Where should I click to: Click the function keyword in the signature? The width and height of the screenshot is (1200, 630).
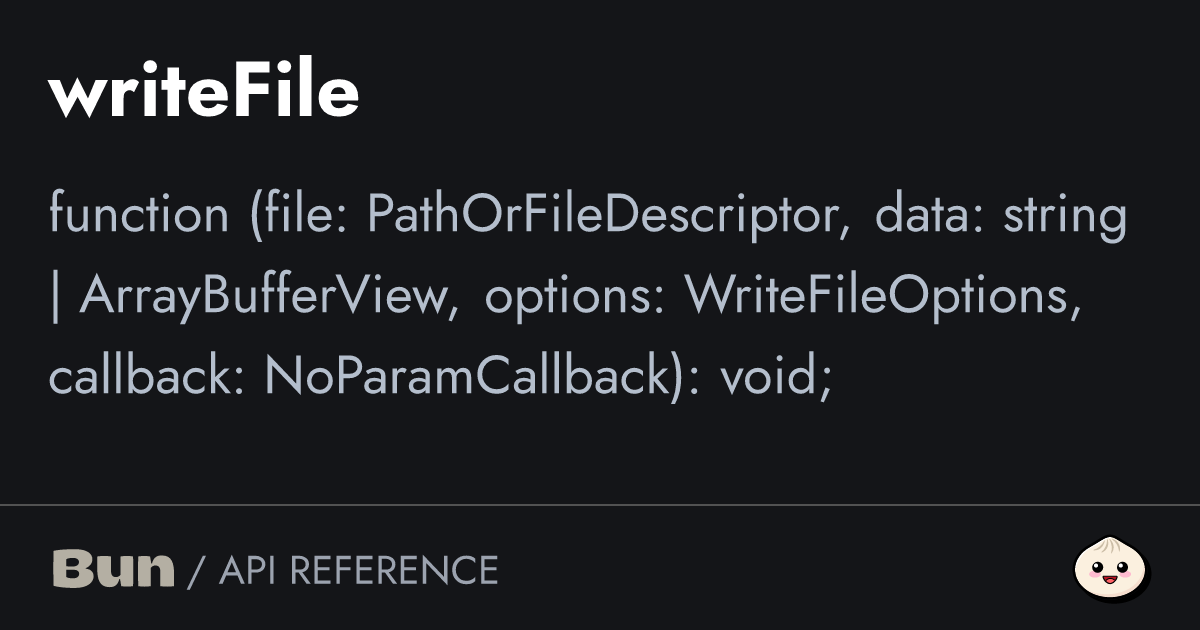click(x=138, y=214)
